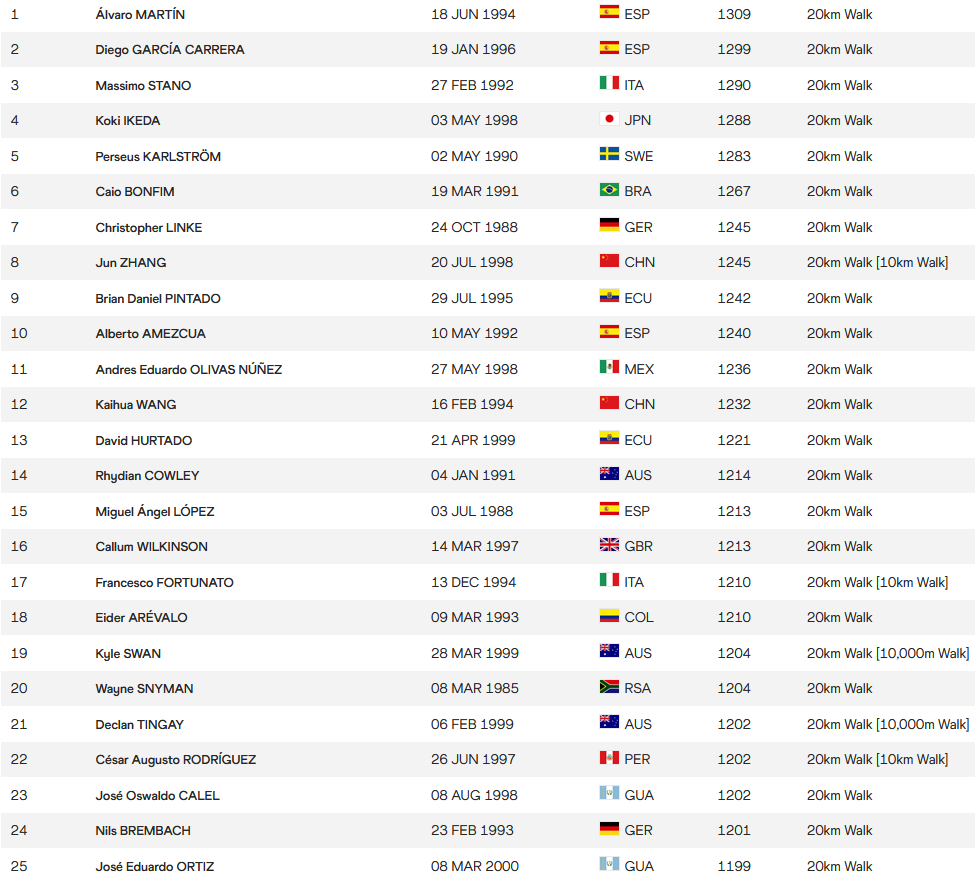Viewport: 979px width, 883px height.
Task: Click rank number 13 for David HURTADO
Action: coord(19,440)
